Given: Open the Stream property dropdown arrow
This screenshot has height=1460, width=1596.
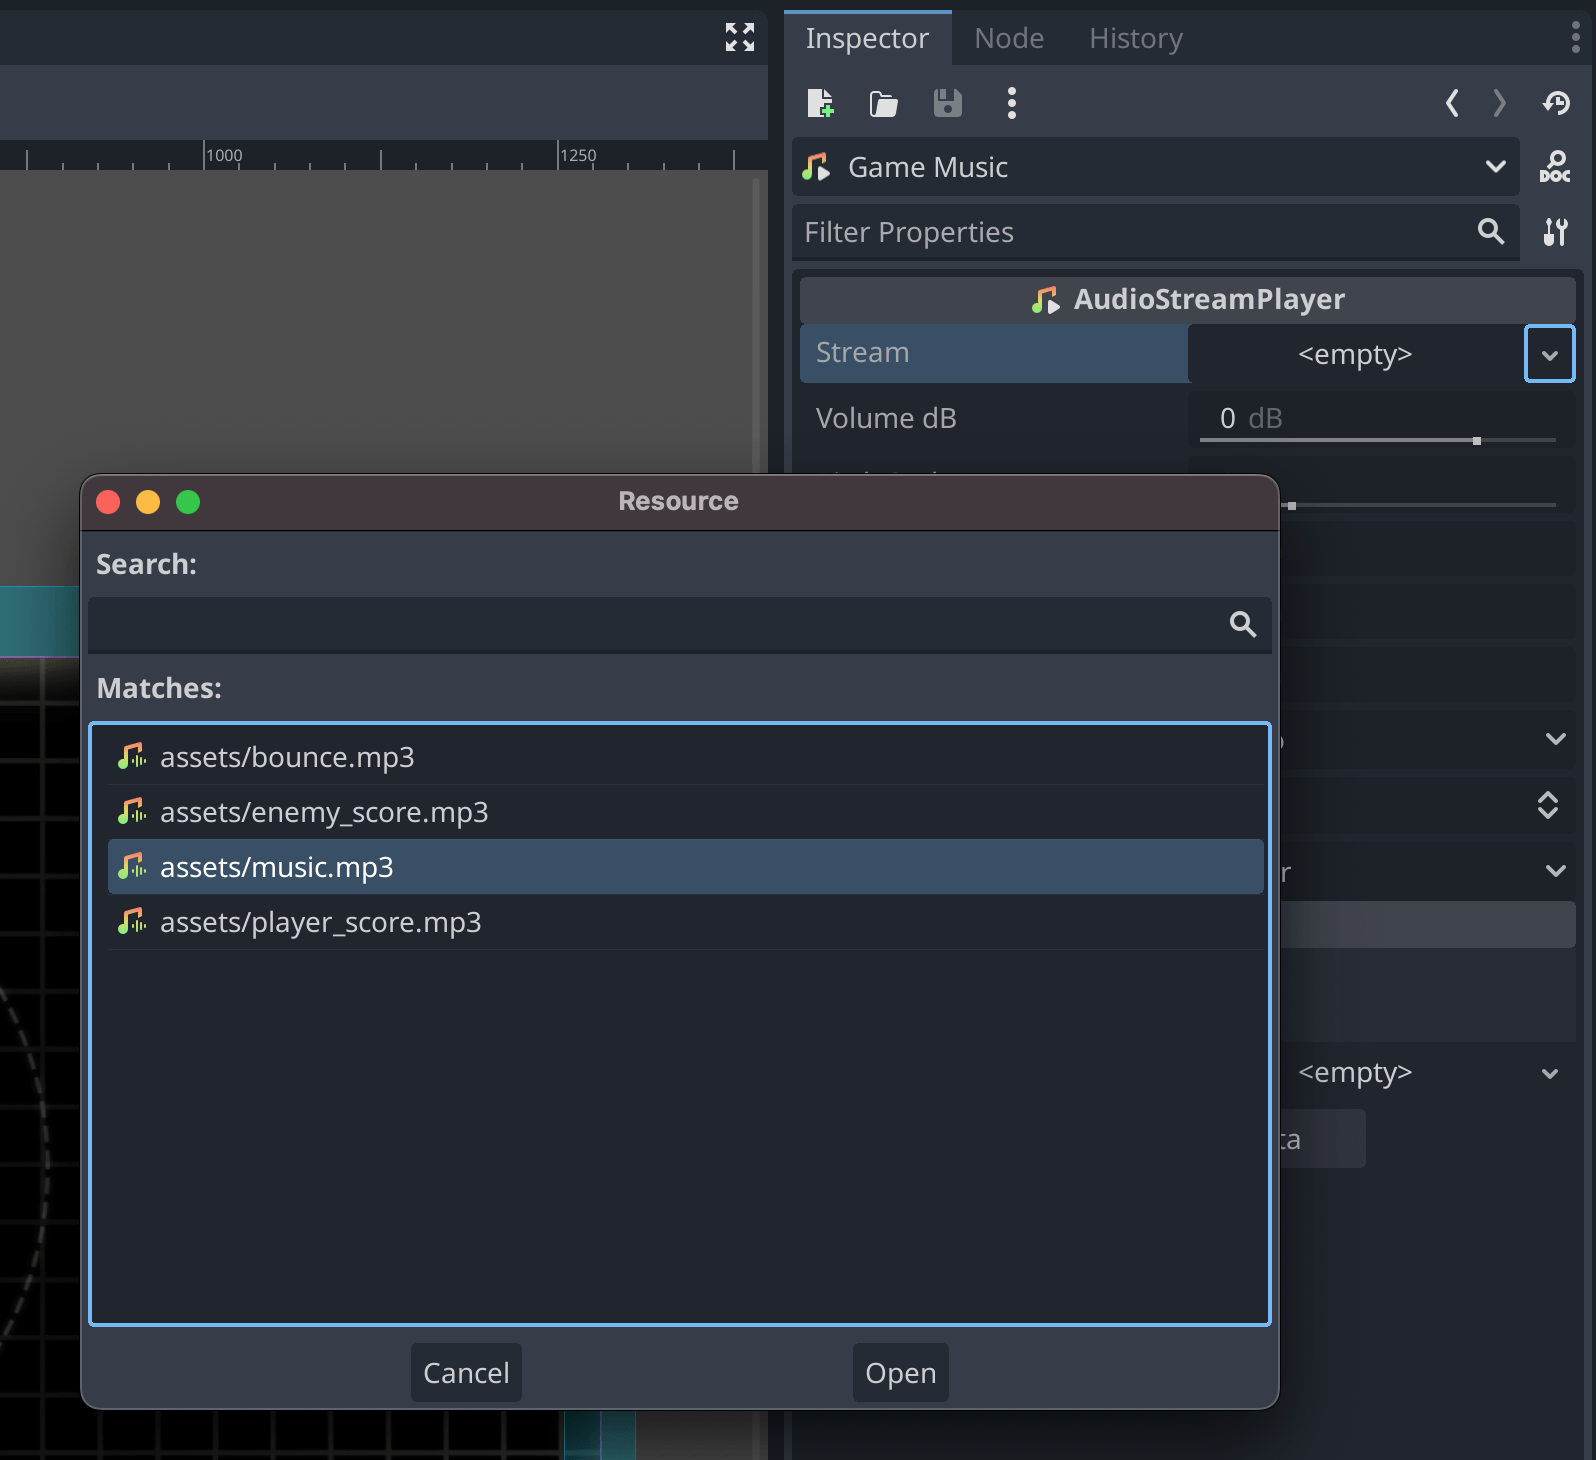Looking at the screenshot, I should 1549,354.
